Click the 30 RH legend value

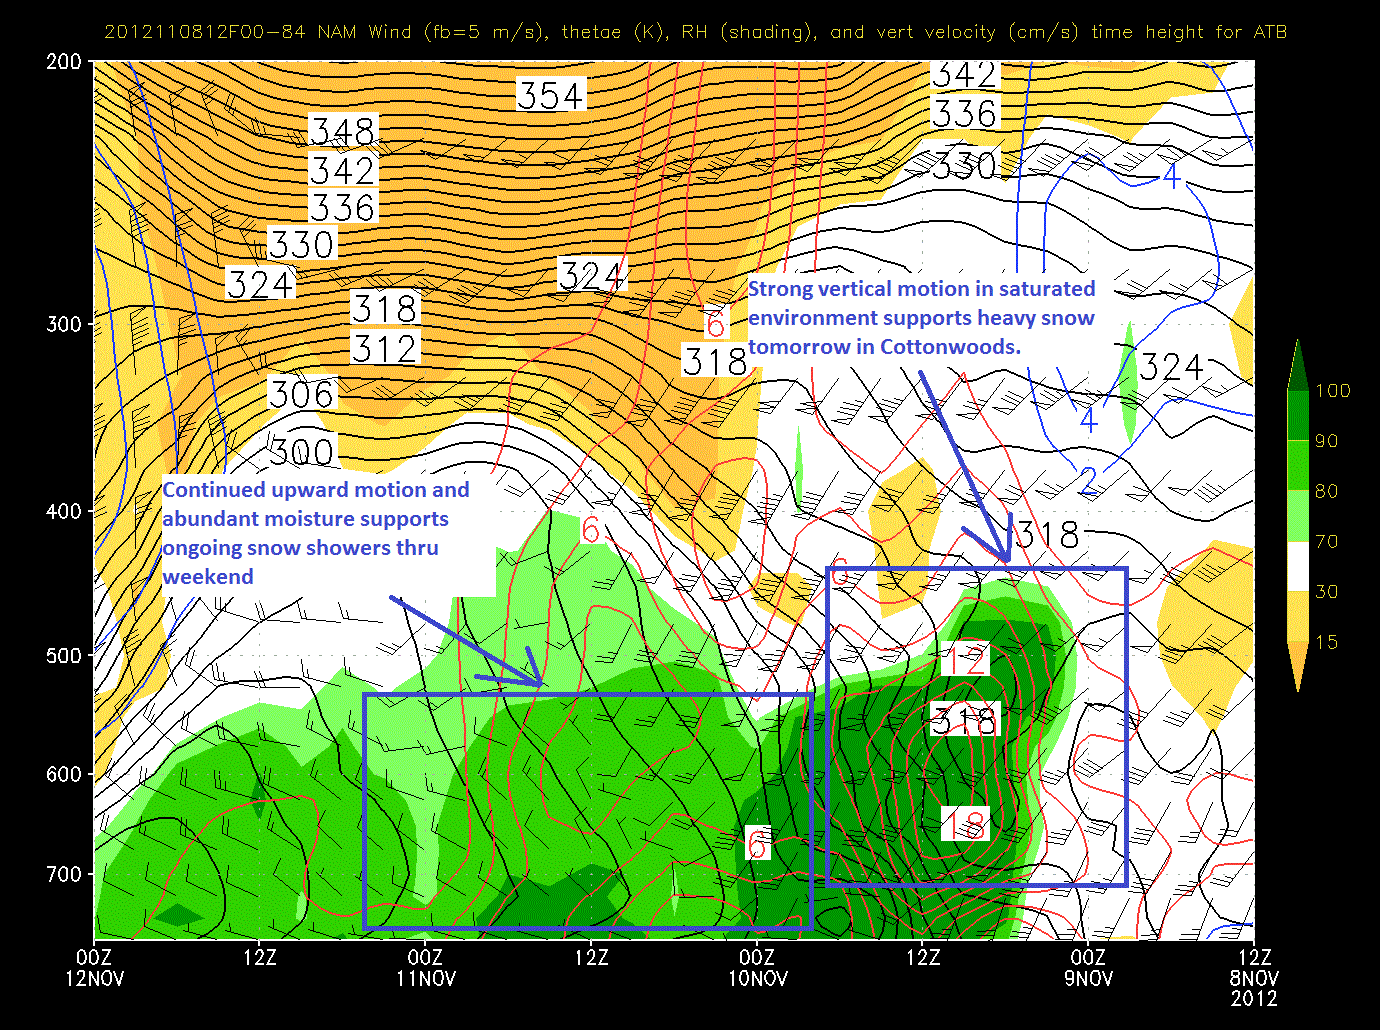click(1327, 591)
